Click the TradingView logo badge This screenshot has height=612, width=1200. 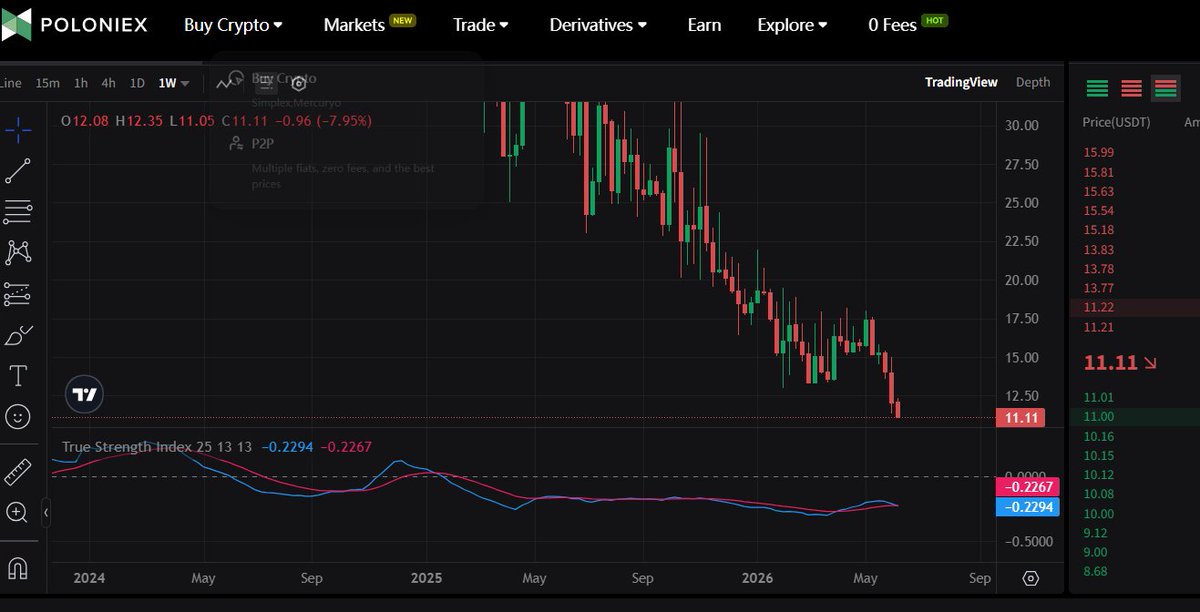pyautogui.click(x=85, y=395)
